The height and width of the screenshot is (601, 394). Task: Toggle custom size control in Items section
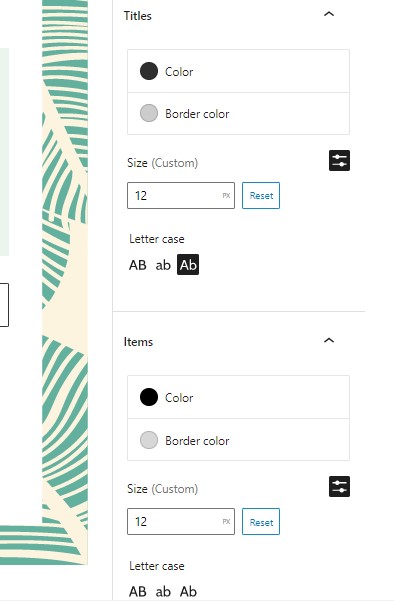tap(339, 486)
